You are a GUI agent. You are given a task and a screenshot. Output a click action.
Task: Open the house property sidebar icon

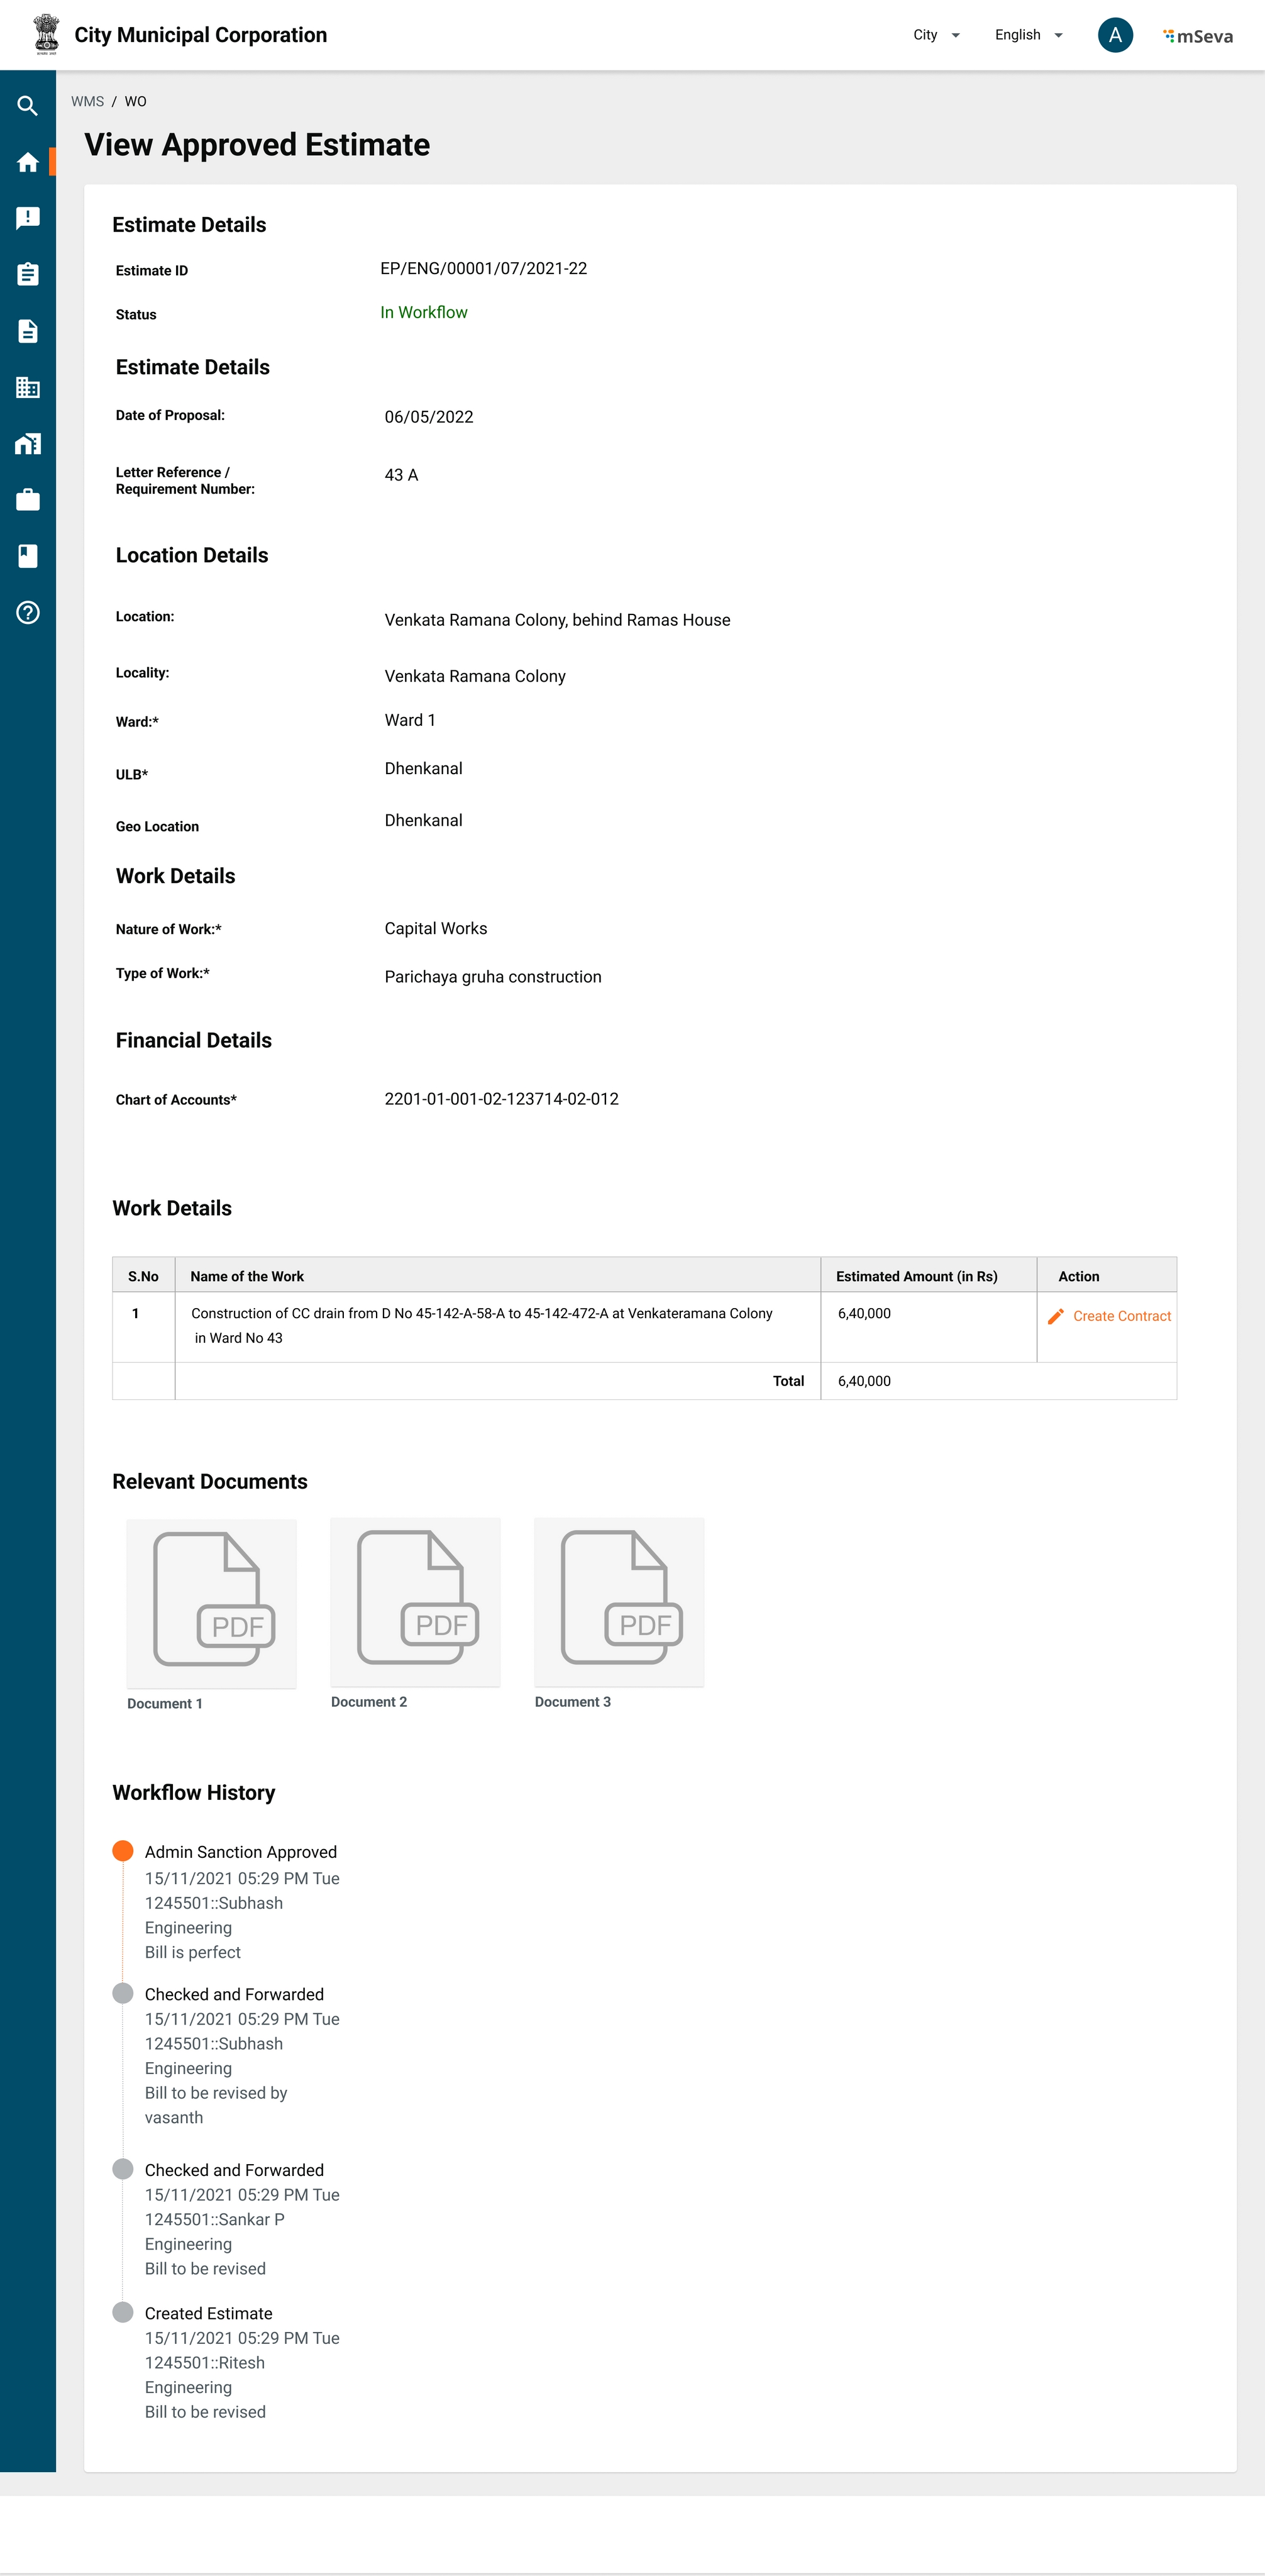tap(28, 444)
